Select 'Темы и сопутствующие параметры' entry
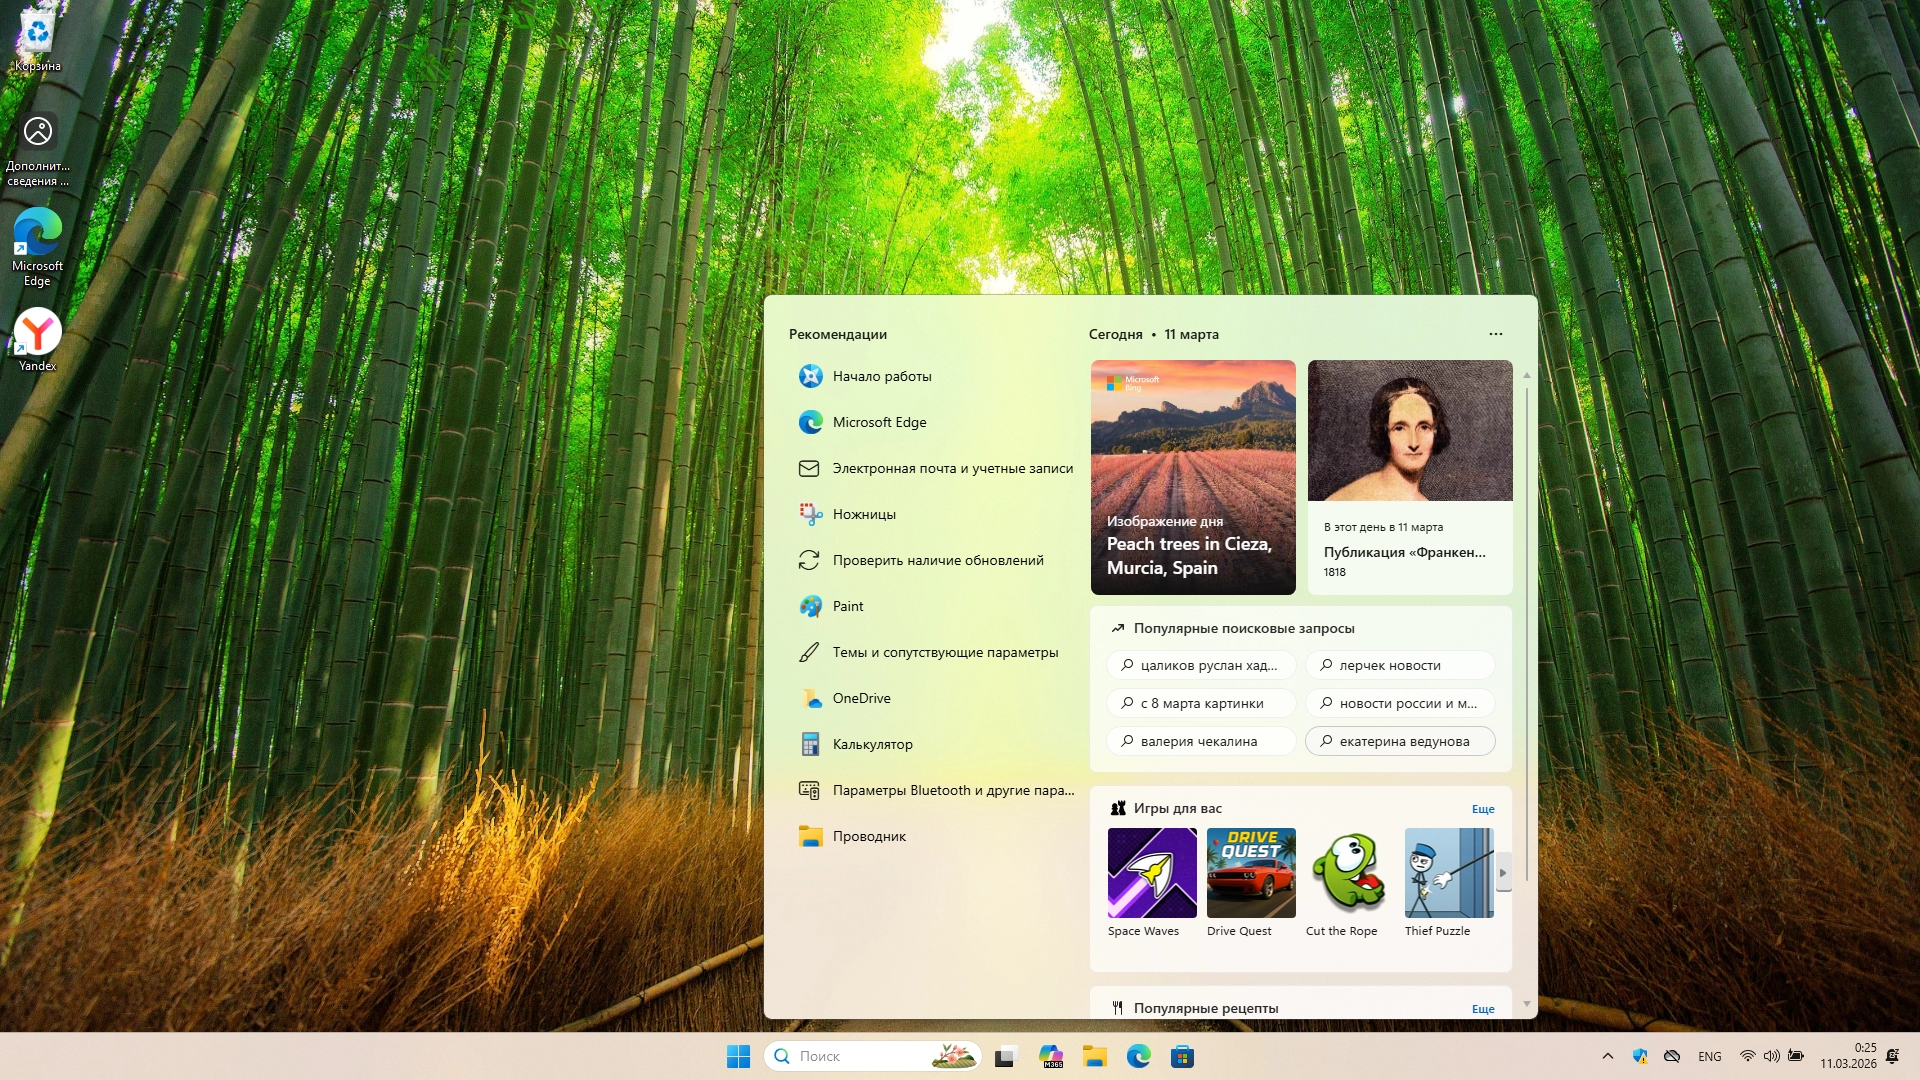 [944, 652]
